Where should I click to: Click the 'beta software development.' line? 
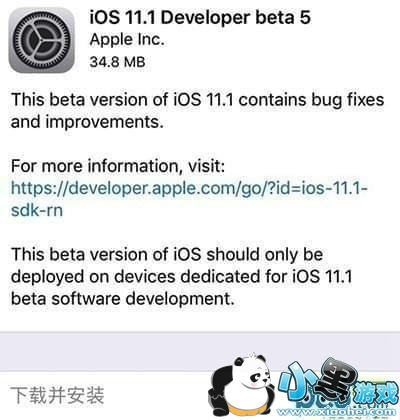[x=123, y=298]
